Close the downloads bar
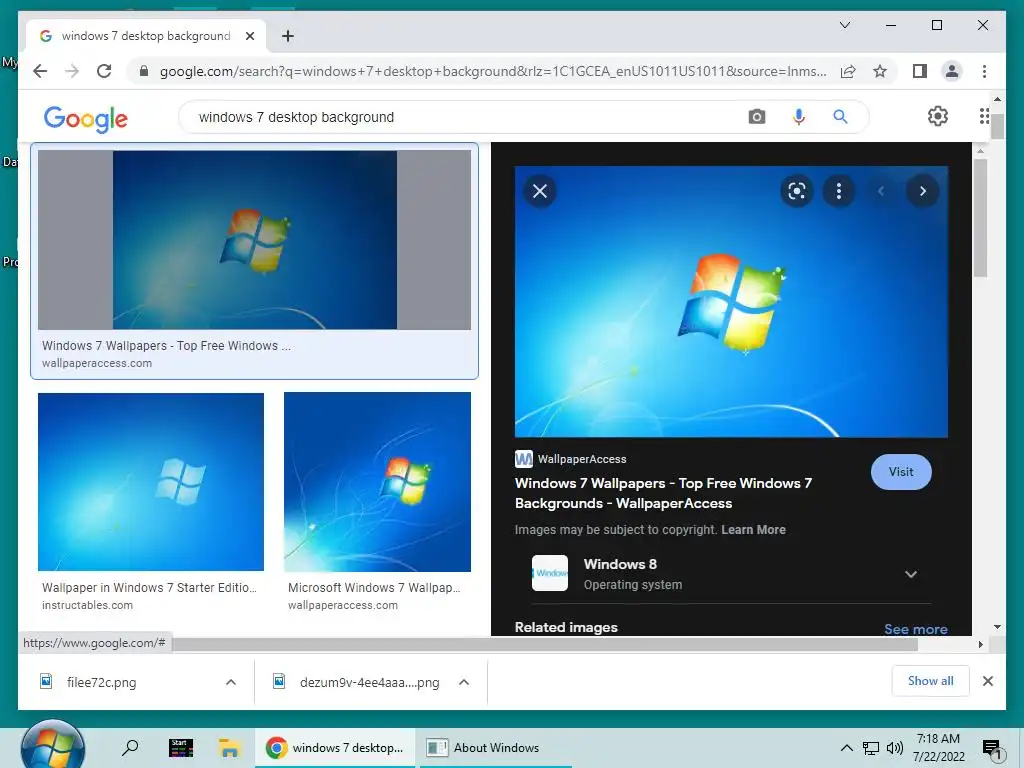1024x768 pixels. pyautogui.click(x=987, y=681)
